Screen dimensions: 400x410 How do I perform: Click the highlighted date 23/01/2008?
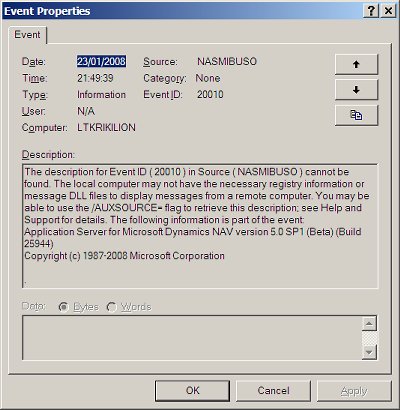tap(101, 61)
